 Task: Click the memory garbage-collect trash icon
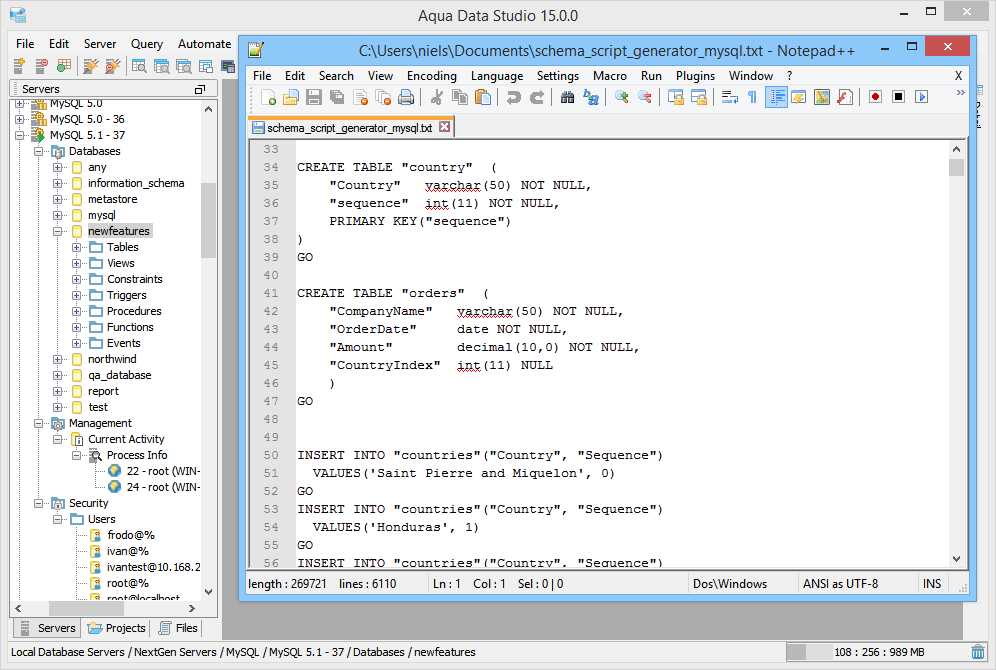(x=978, y=652)
